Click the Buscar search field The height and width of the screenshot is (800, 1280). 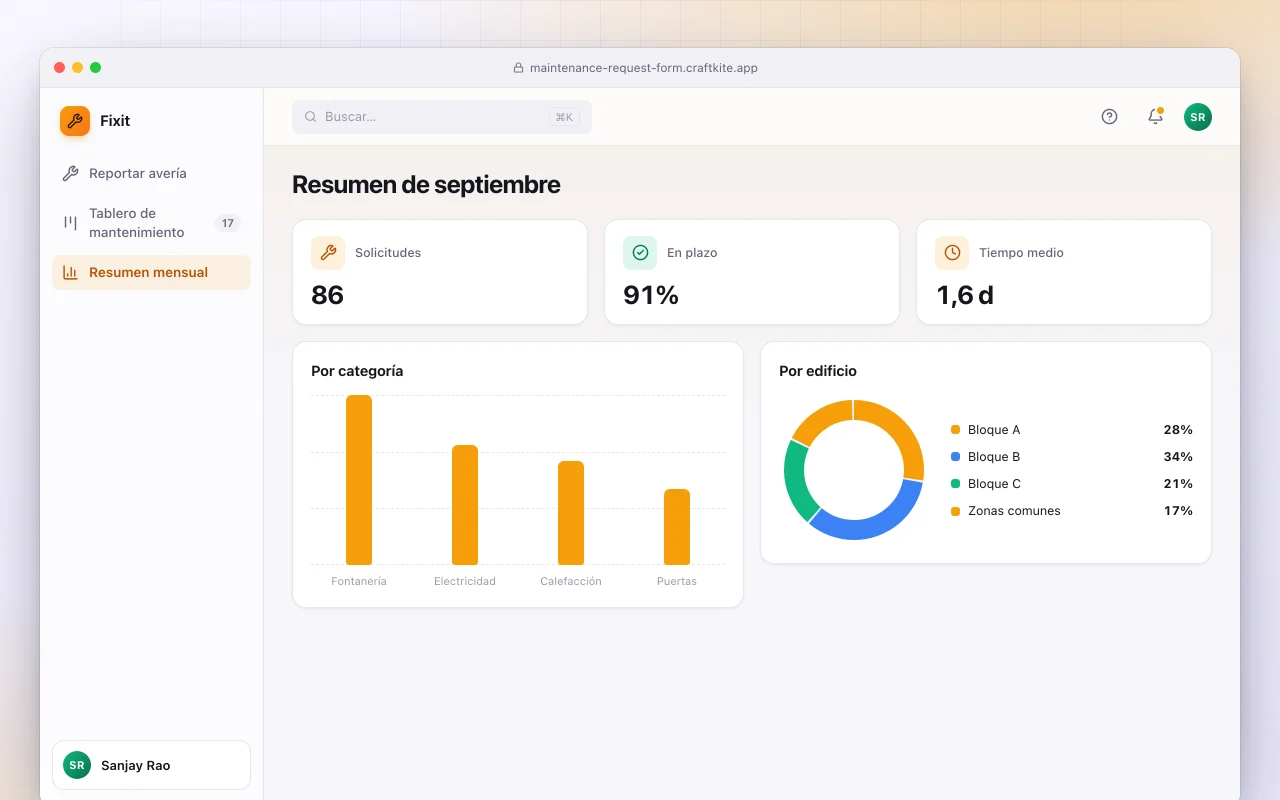pos(442,117)
